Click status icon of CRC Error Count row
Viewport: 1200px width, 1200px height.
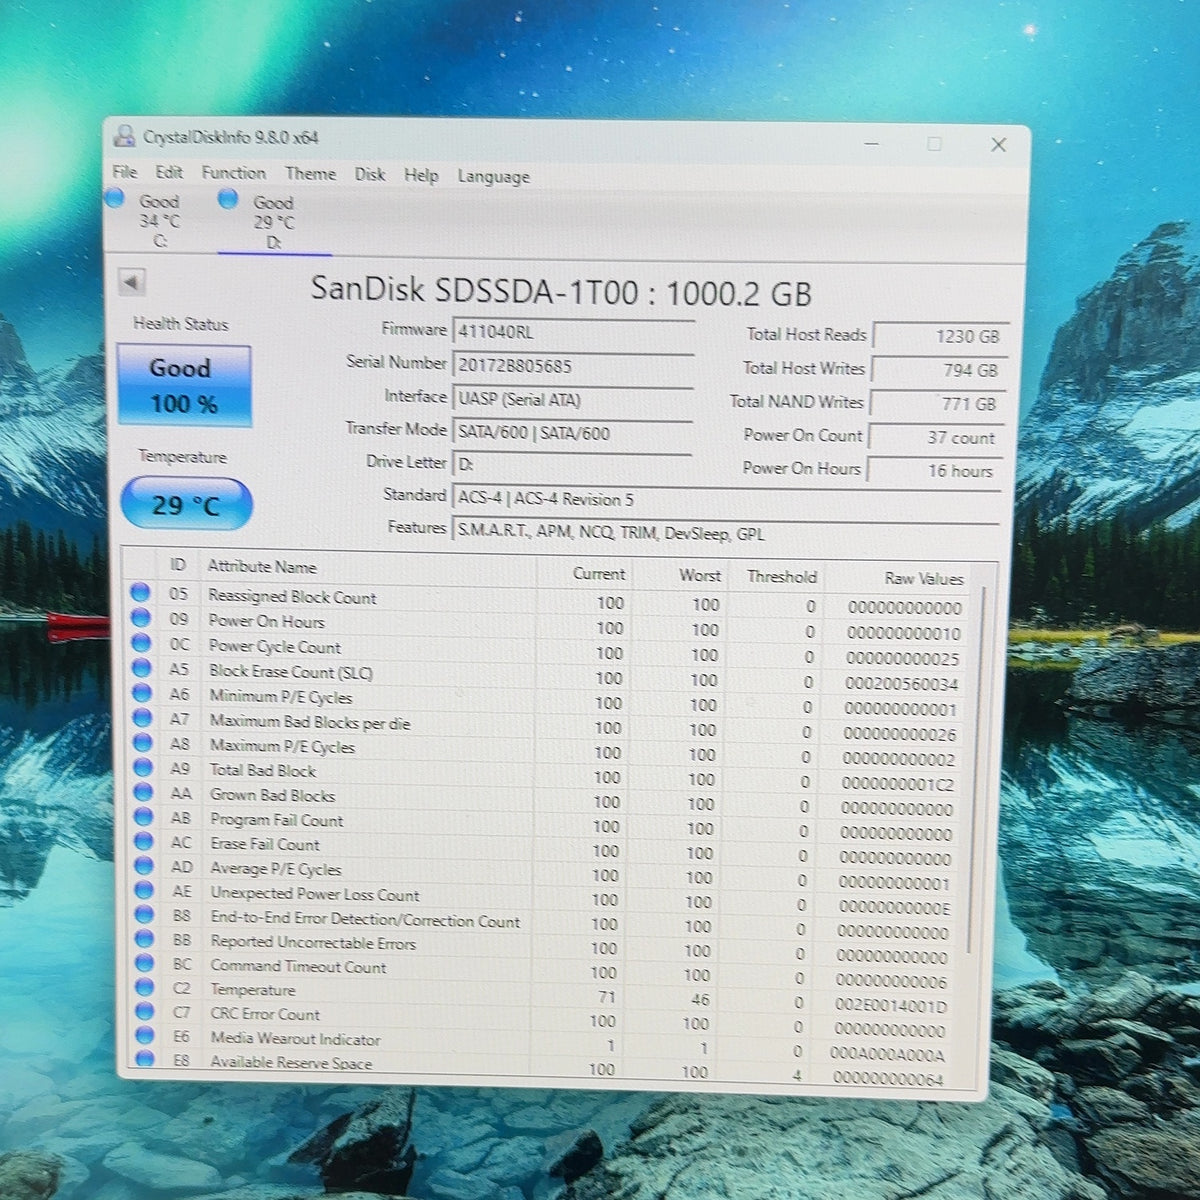coord(145,1011)
